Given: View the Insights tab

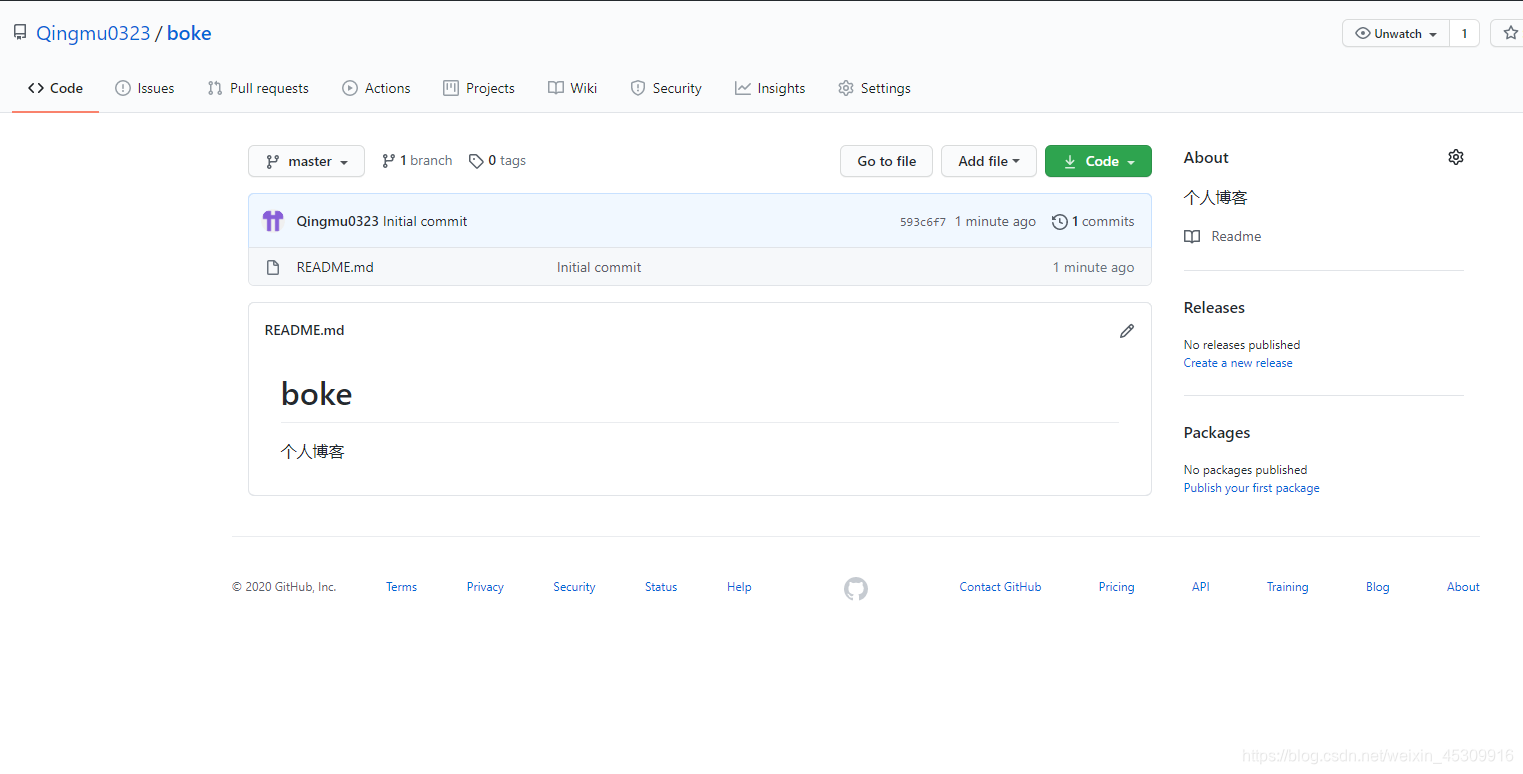Looking at the screenshot, I should 770,88.
